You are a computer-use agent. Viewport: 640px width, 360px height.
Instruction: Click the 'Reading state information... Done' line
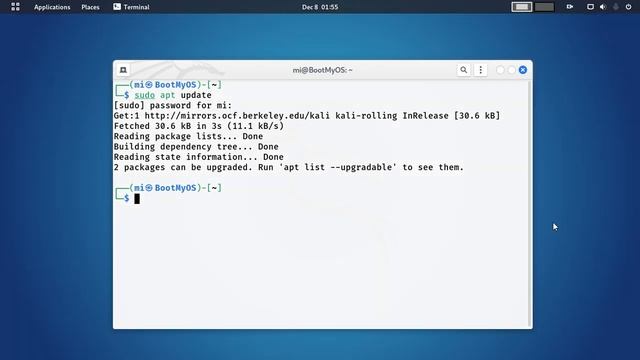[198, 157]
